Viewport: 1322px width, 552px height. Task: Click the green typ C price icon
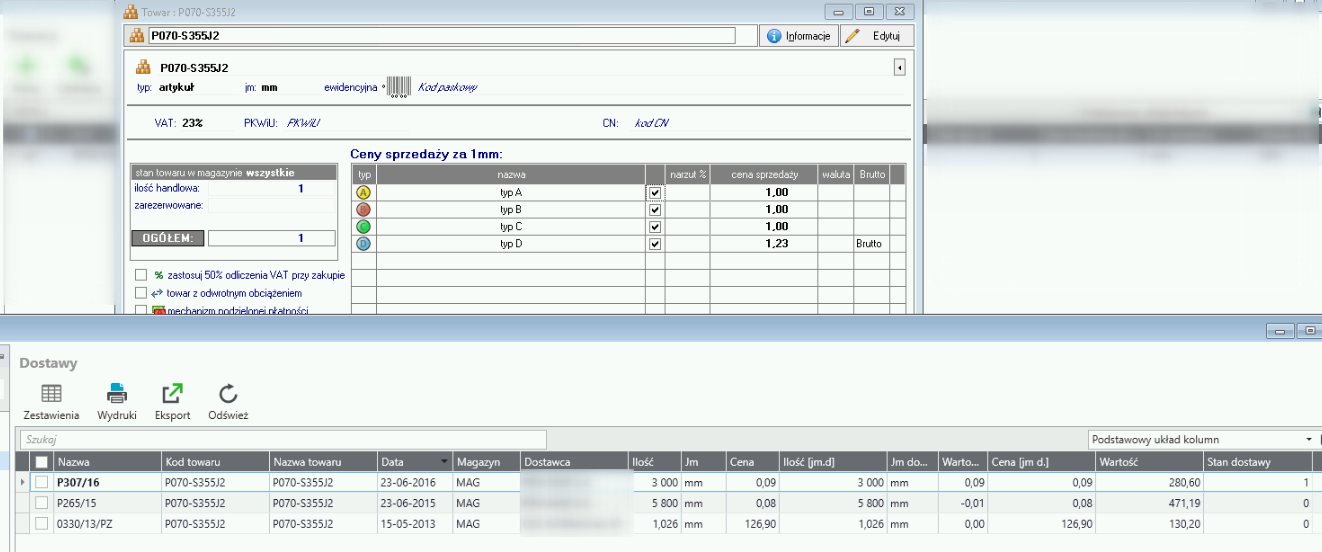364,227
